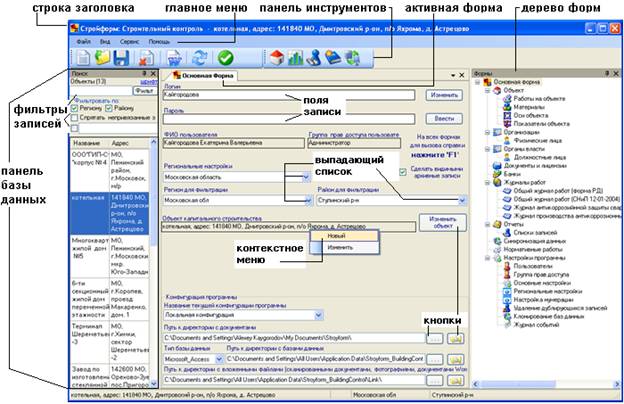Click the green checkmark toolbar icon

point(225,59)
